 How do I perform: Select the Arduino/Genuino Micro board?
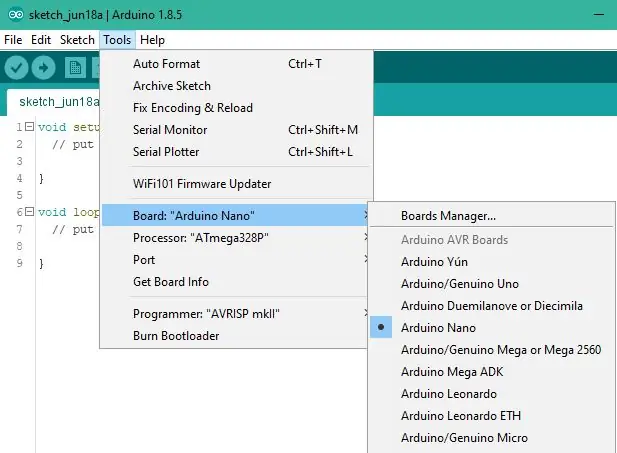[492, 438]
